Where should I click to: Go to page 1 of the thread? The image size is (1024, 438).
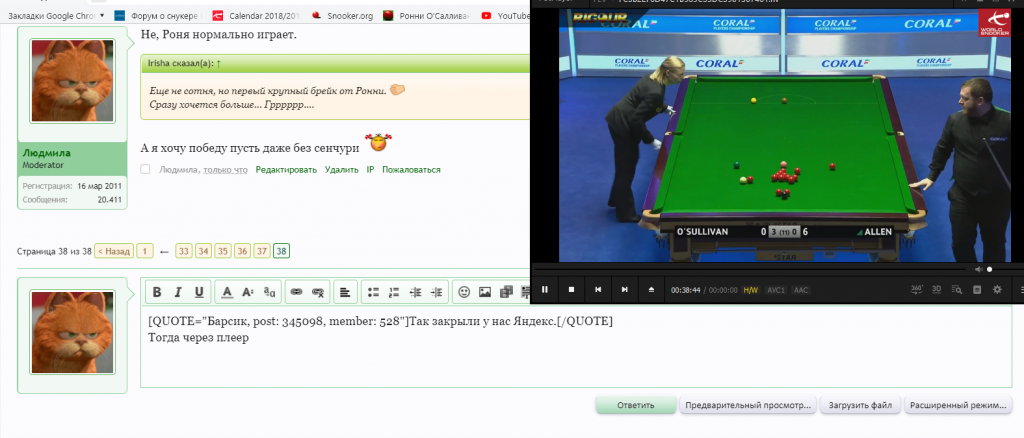pyautogui.click(x=145, y=251)
